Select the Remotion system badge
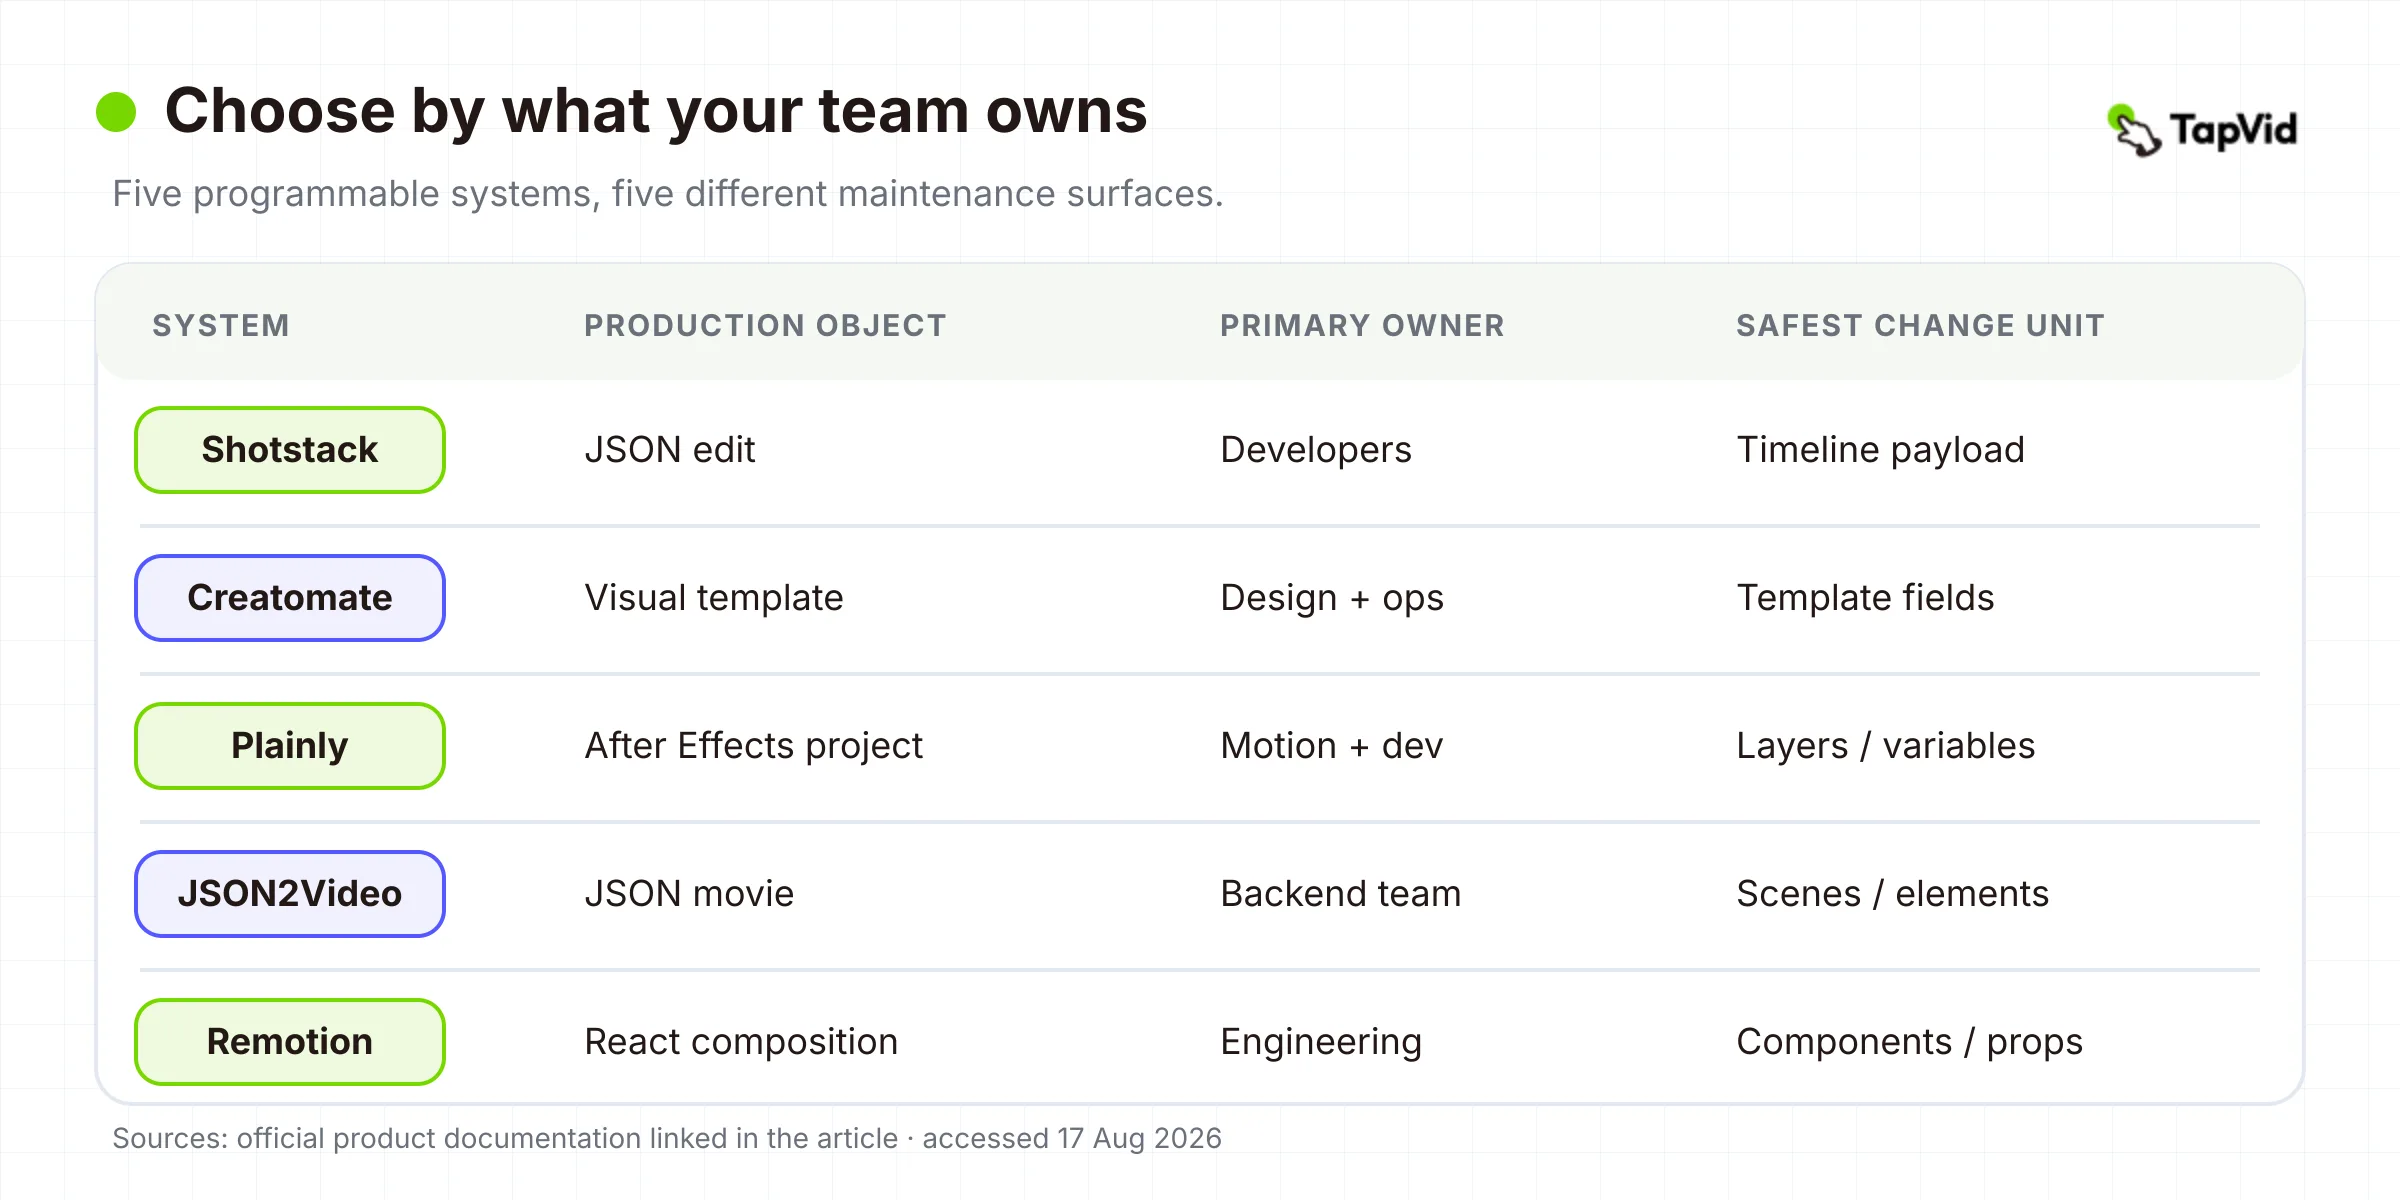Screen dimensions: 2400x1200 coord(290,1042)
